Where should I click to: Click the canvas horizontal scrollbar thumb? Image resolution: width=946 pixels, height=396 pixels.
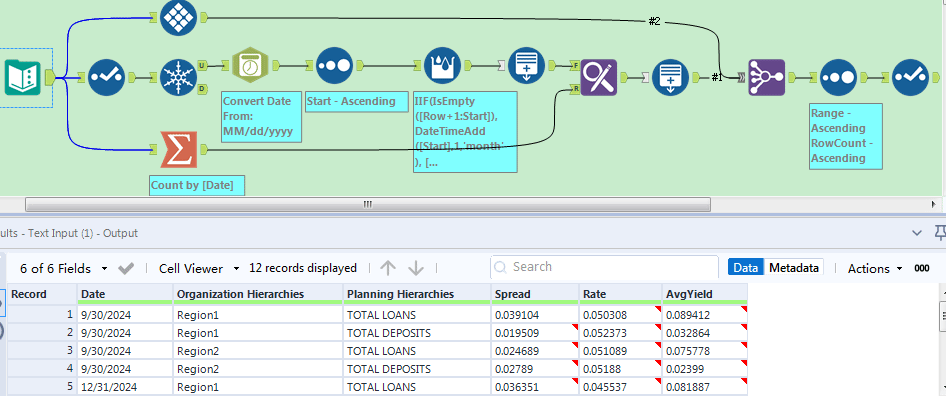[x=367, y=205]
